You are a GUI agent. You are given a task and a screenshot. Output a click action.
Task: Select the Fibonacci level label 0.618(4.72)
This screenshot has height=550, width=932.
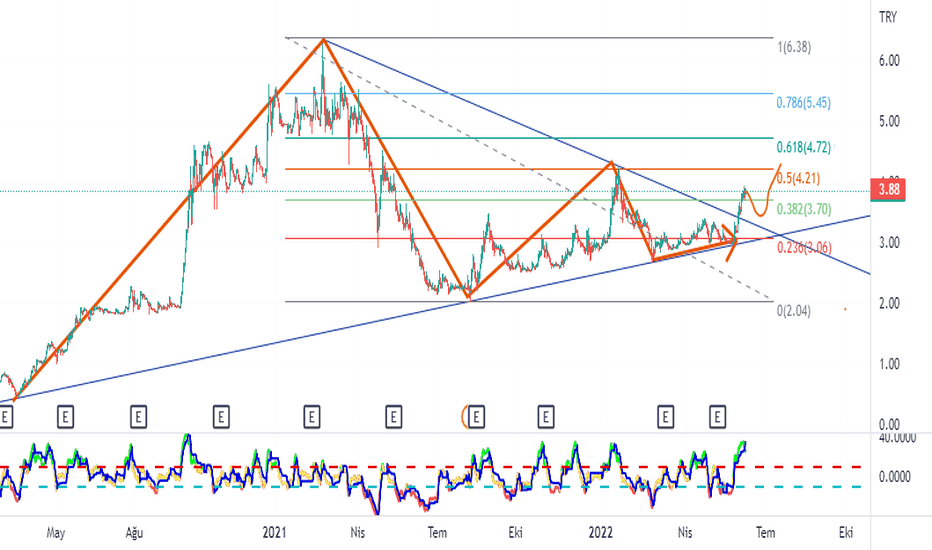[x=803, y=147]
